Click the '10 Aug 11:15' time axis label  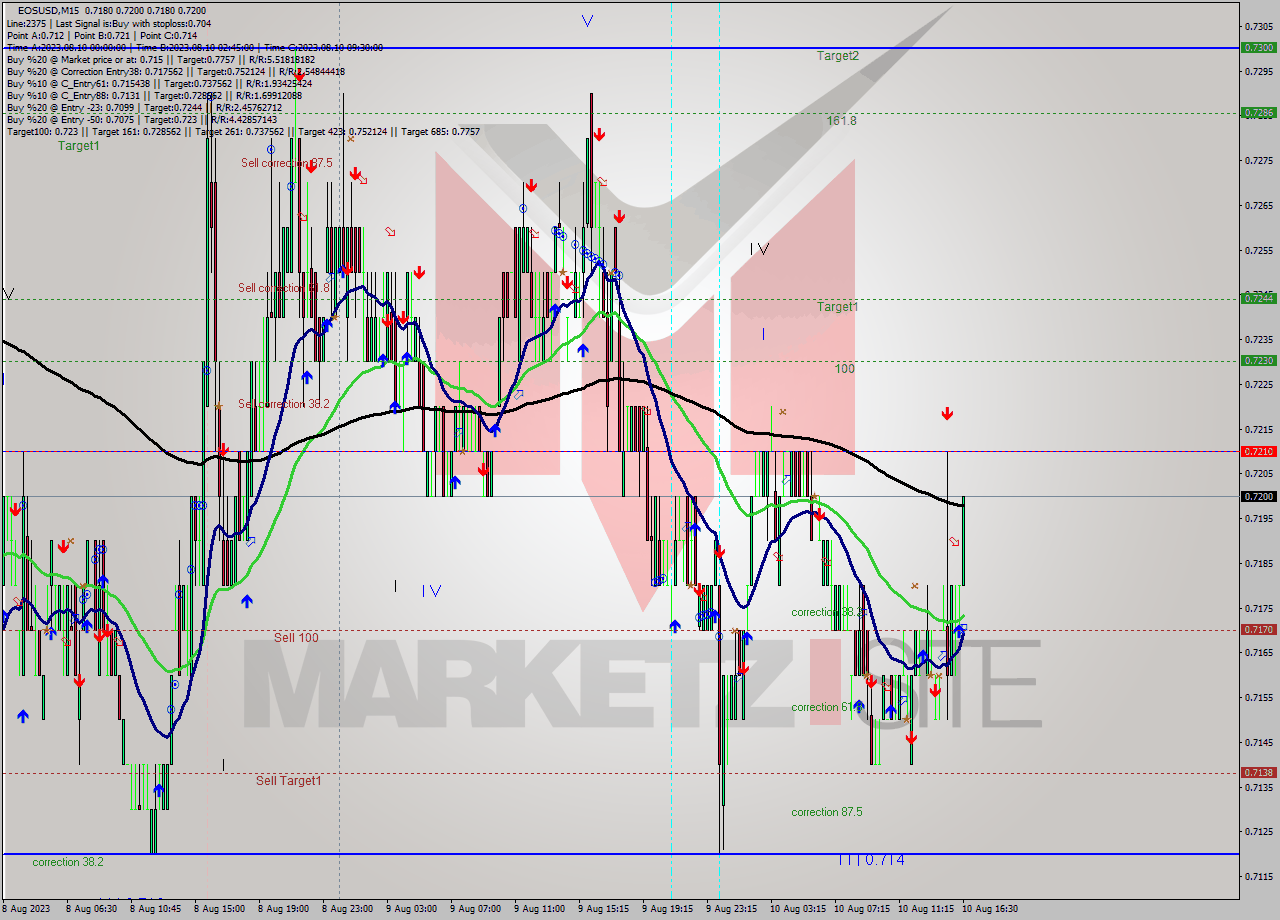pos(925,909)
